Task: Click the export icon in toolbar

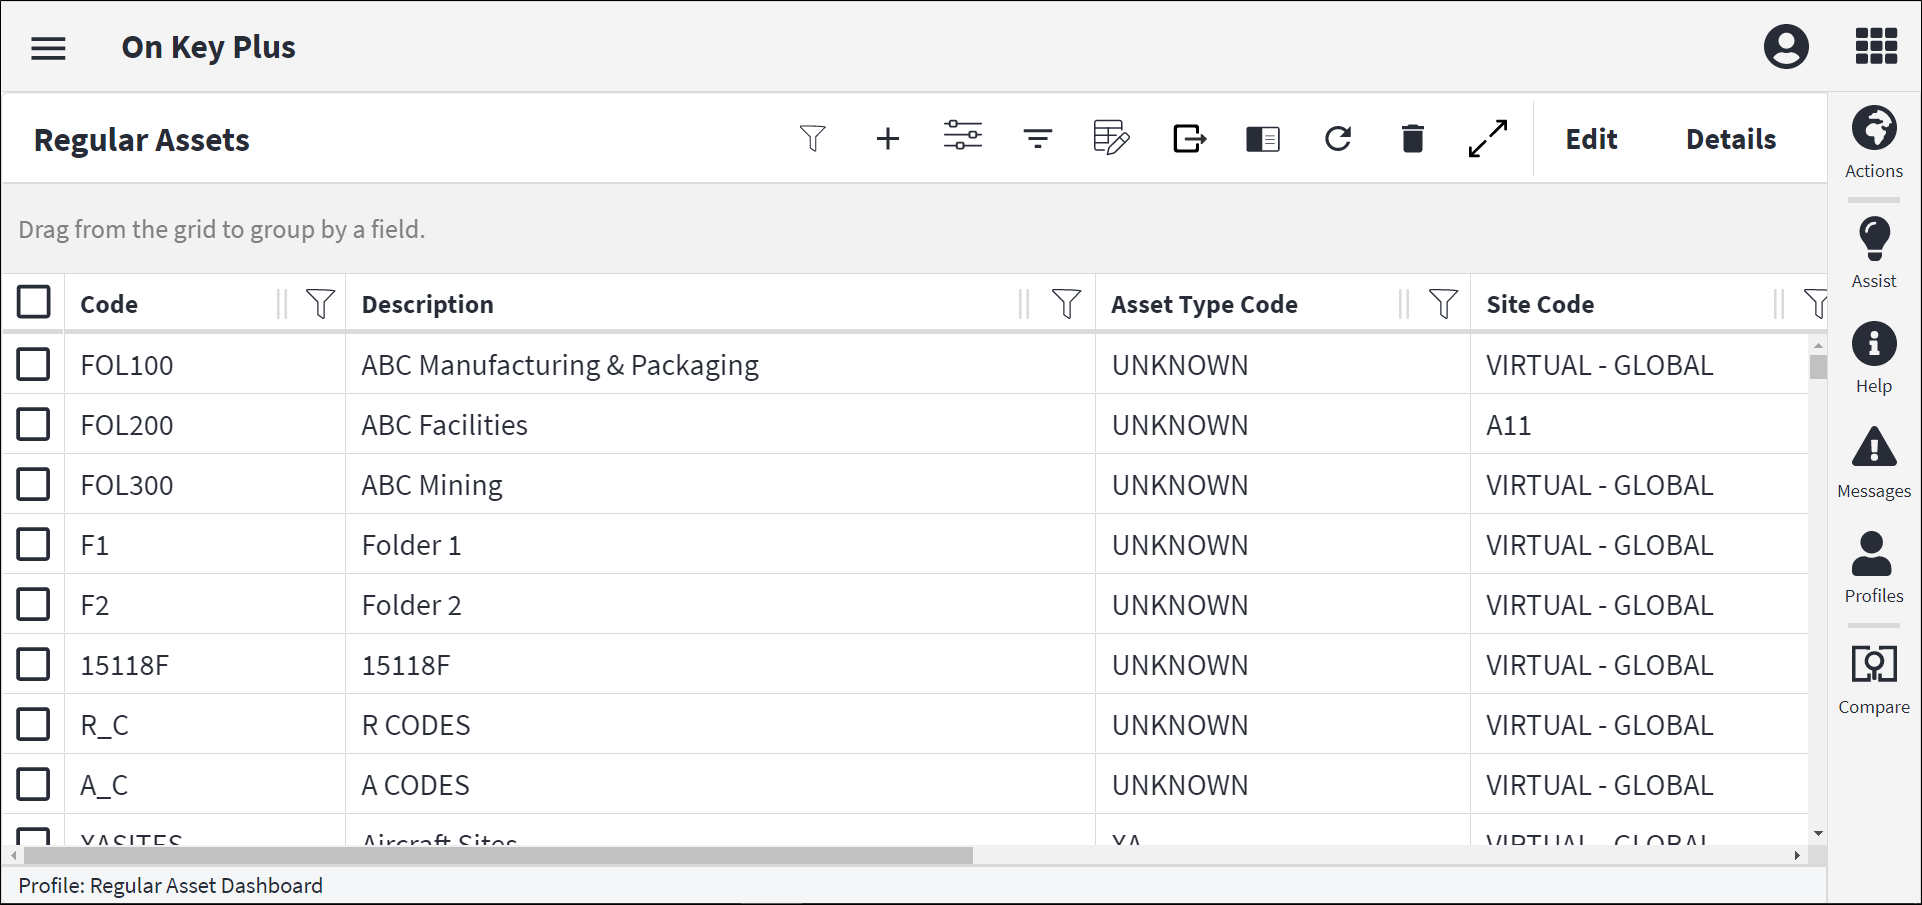Action: 1189,139
